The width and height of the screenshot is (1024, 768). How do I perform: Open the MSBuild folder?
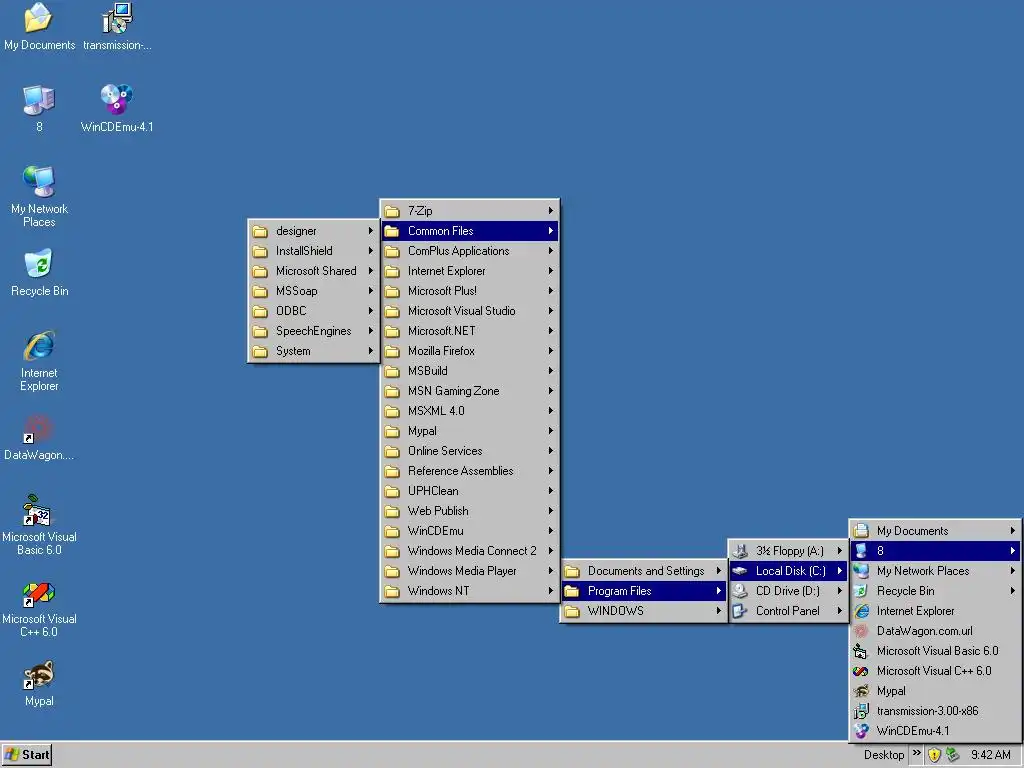[470, 371]
